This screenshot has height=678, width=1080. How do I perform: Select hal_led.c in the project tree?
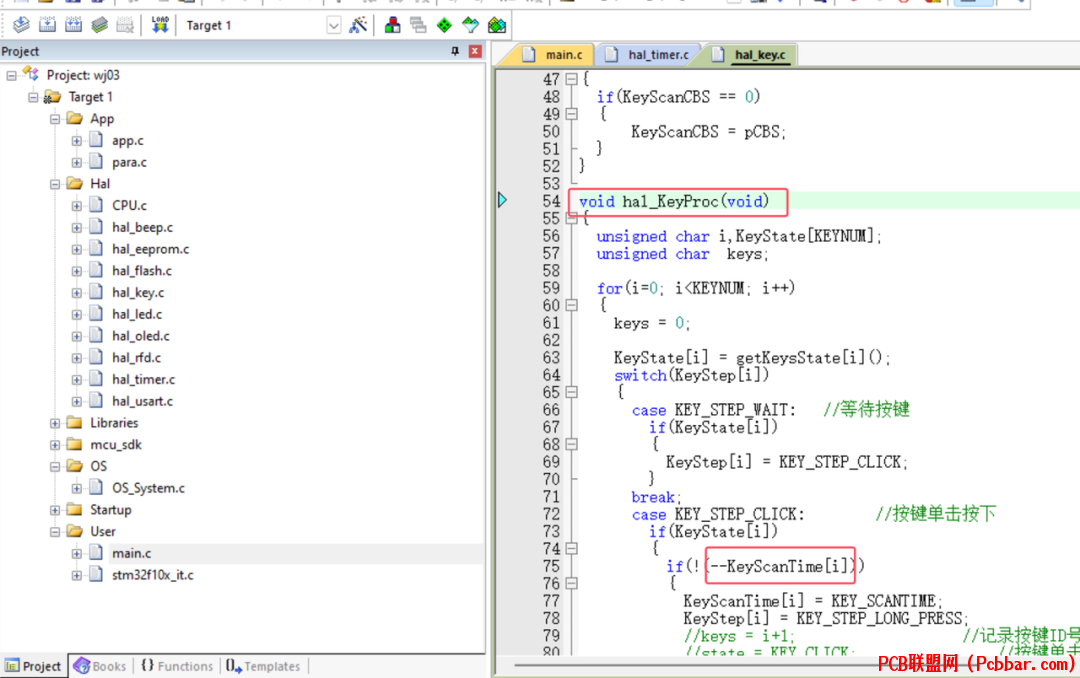tap(137, 314)
